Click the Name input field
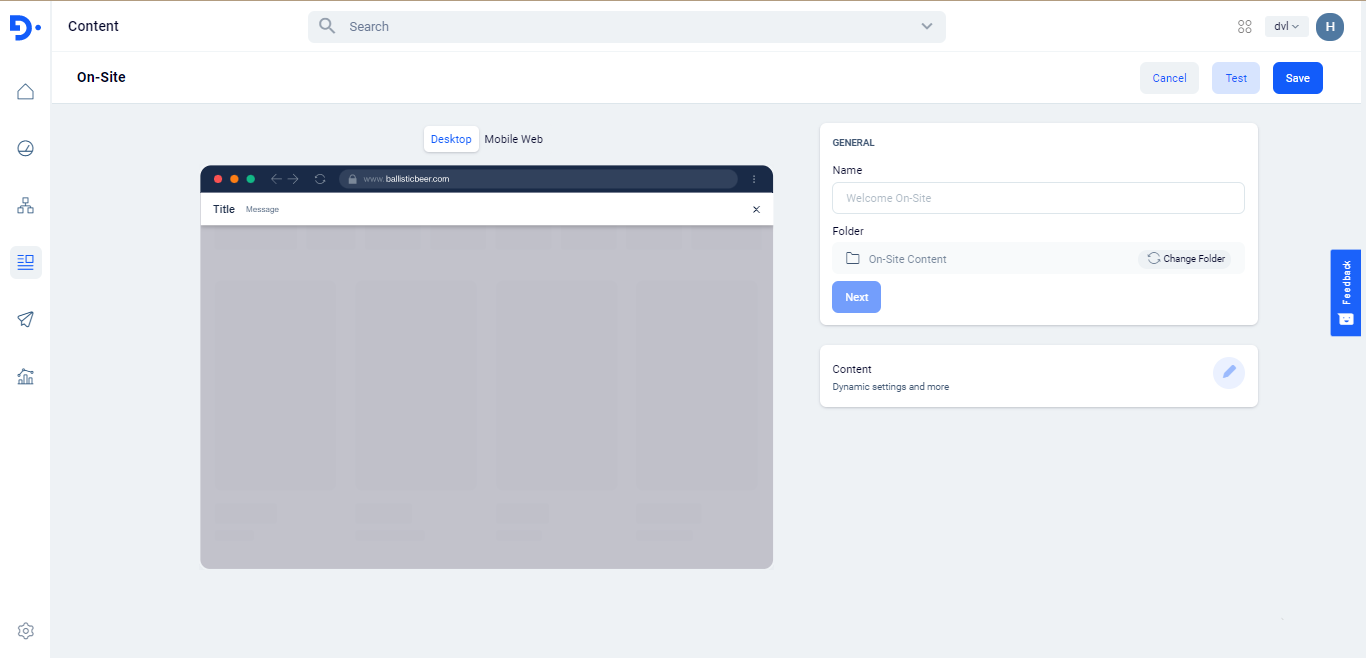1366x658 pixels. [x=1038, y=198]
